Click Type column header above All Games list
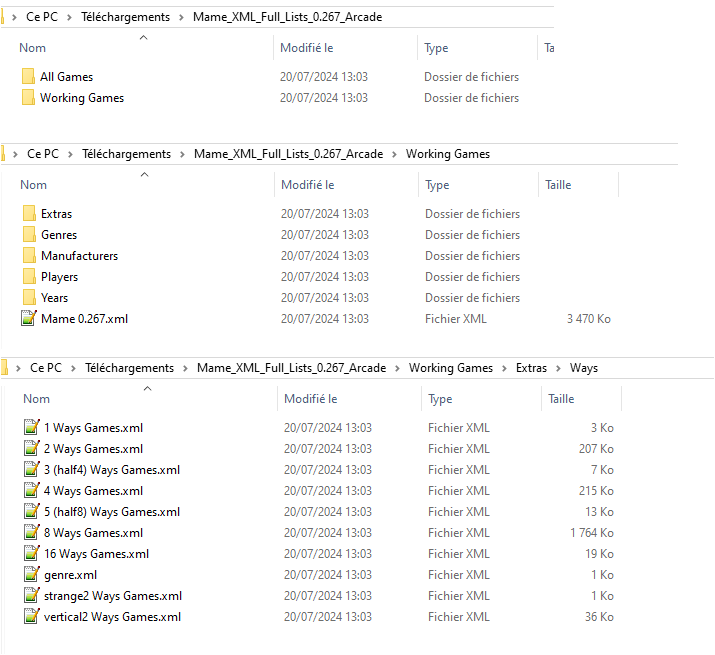The width and height of the screenshot is (715, 655). pos(436,48)
